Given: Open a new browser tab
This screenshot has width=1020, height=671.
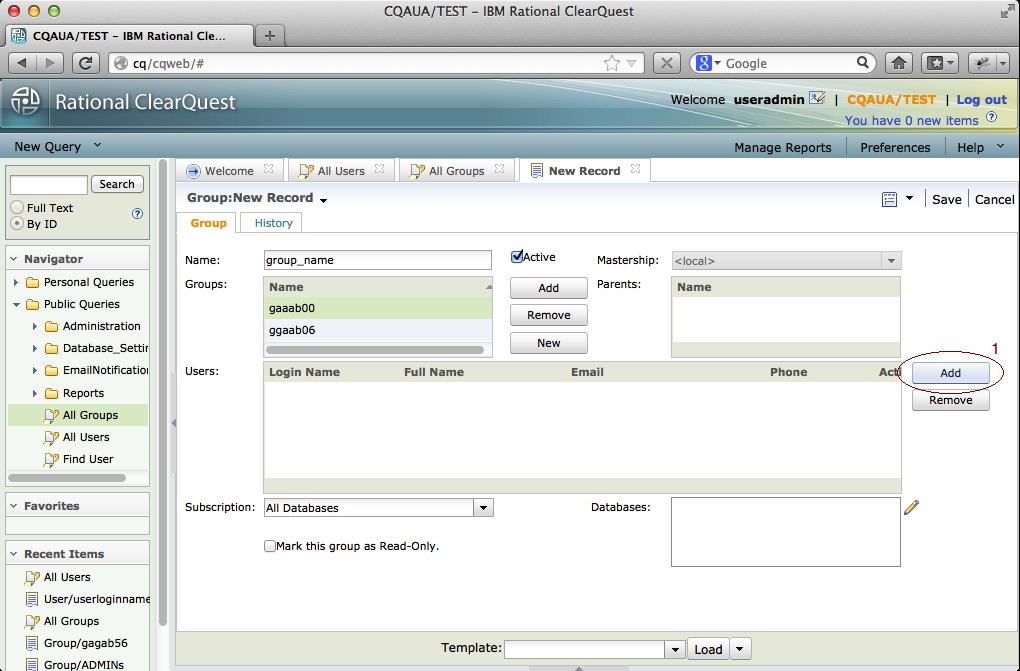Looking at the screenshot, I should tap(270, 36).
